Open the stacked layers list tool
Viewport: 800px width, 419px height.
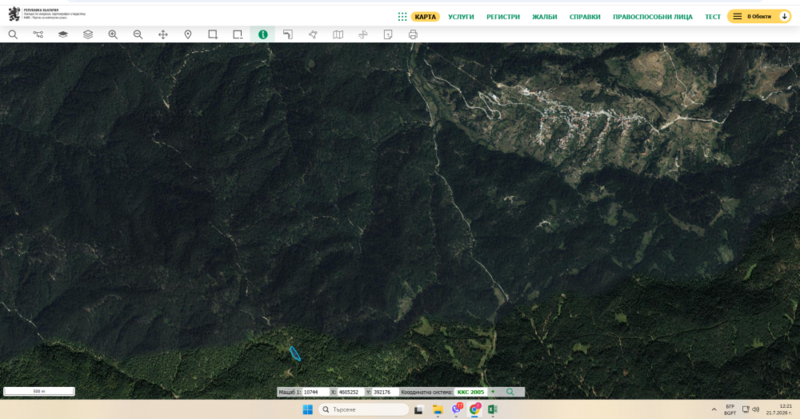coord(88,35)
